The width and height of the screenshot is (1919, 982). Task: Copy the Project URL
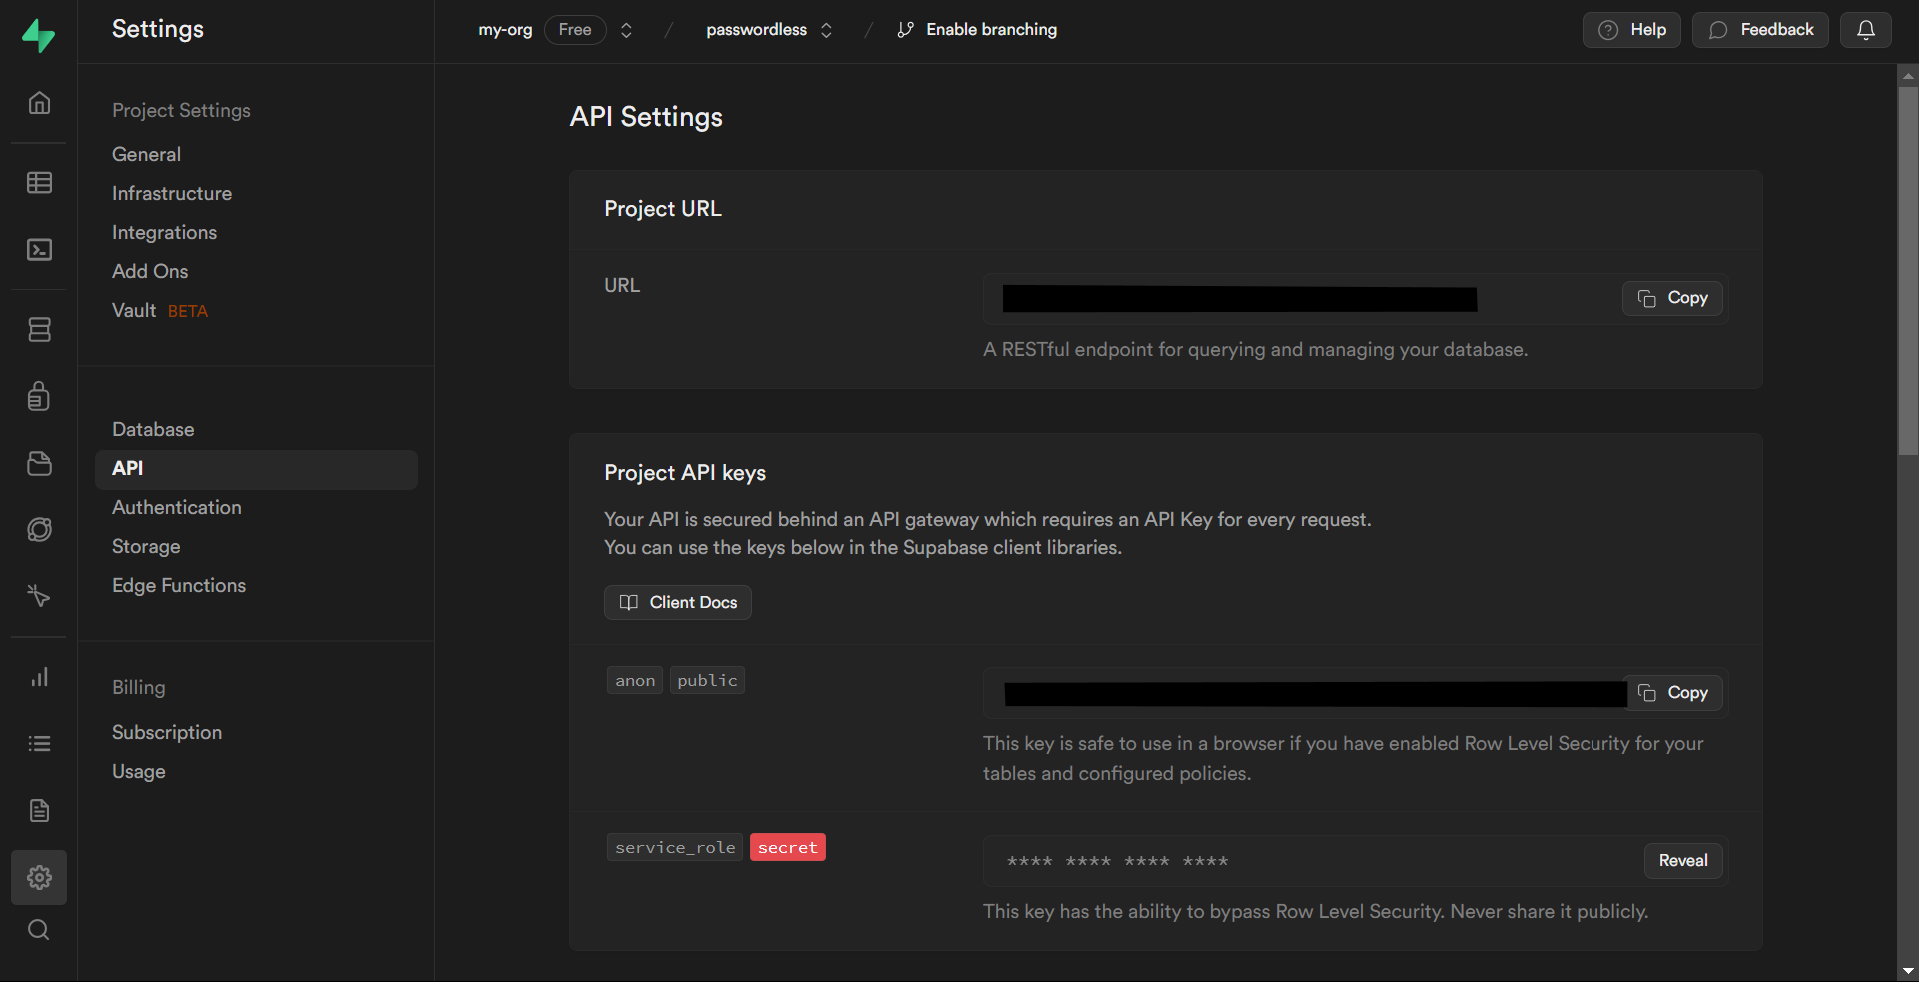click(x=1672, y=298)
